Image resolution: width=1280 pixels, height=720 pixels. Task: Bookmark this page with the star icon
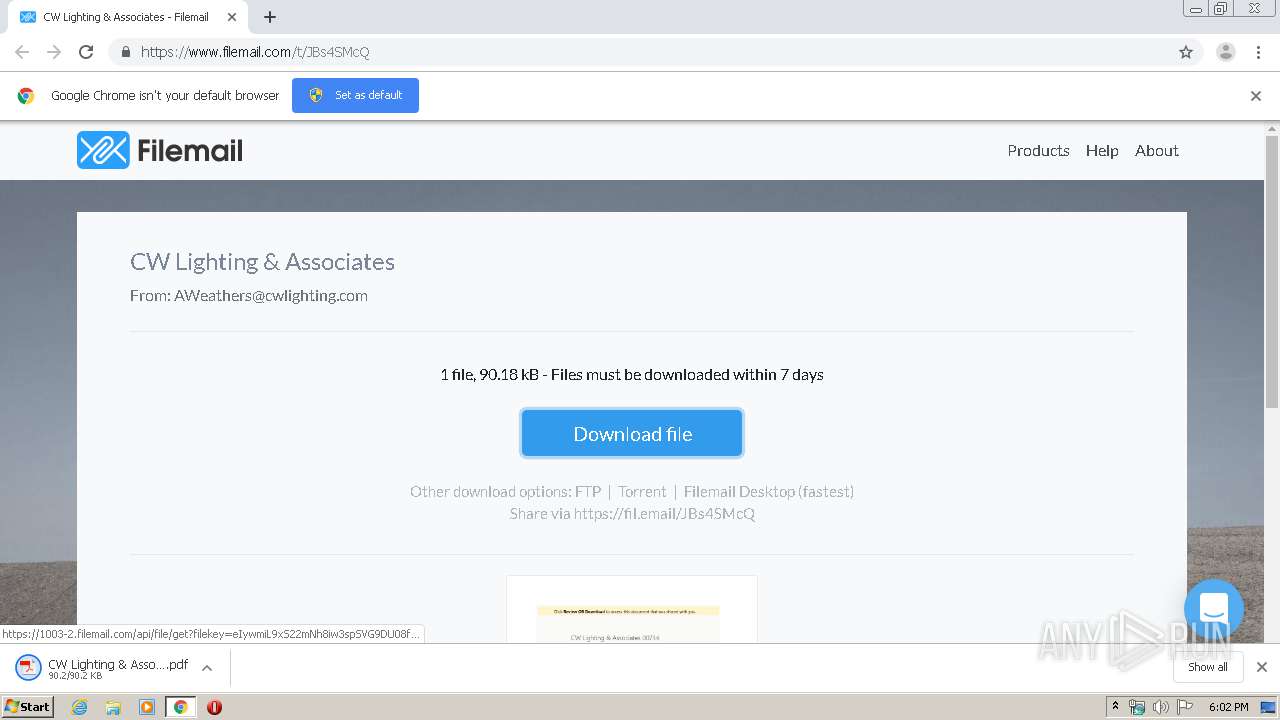[x=1186, y=52]
